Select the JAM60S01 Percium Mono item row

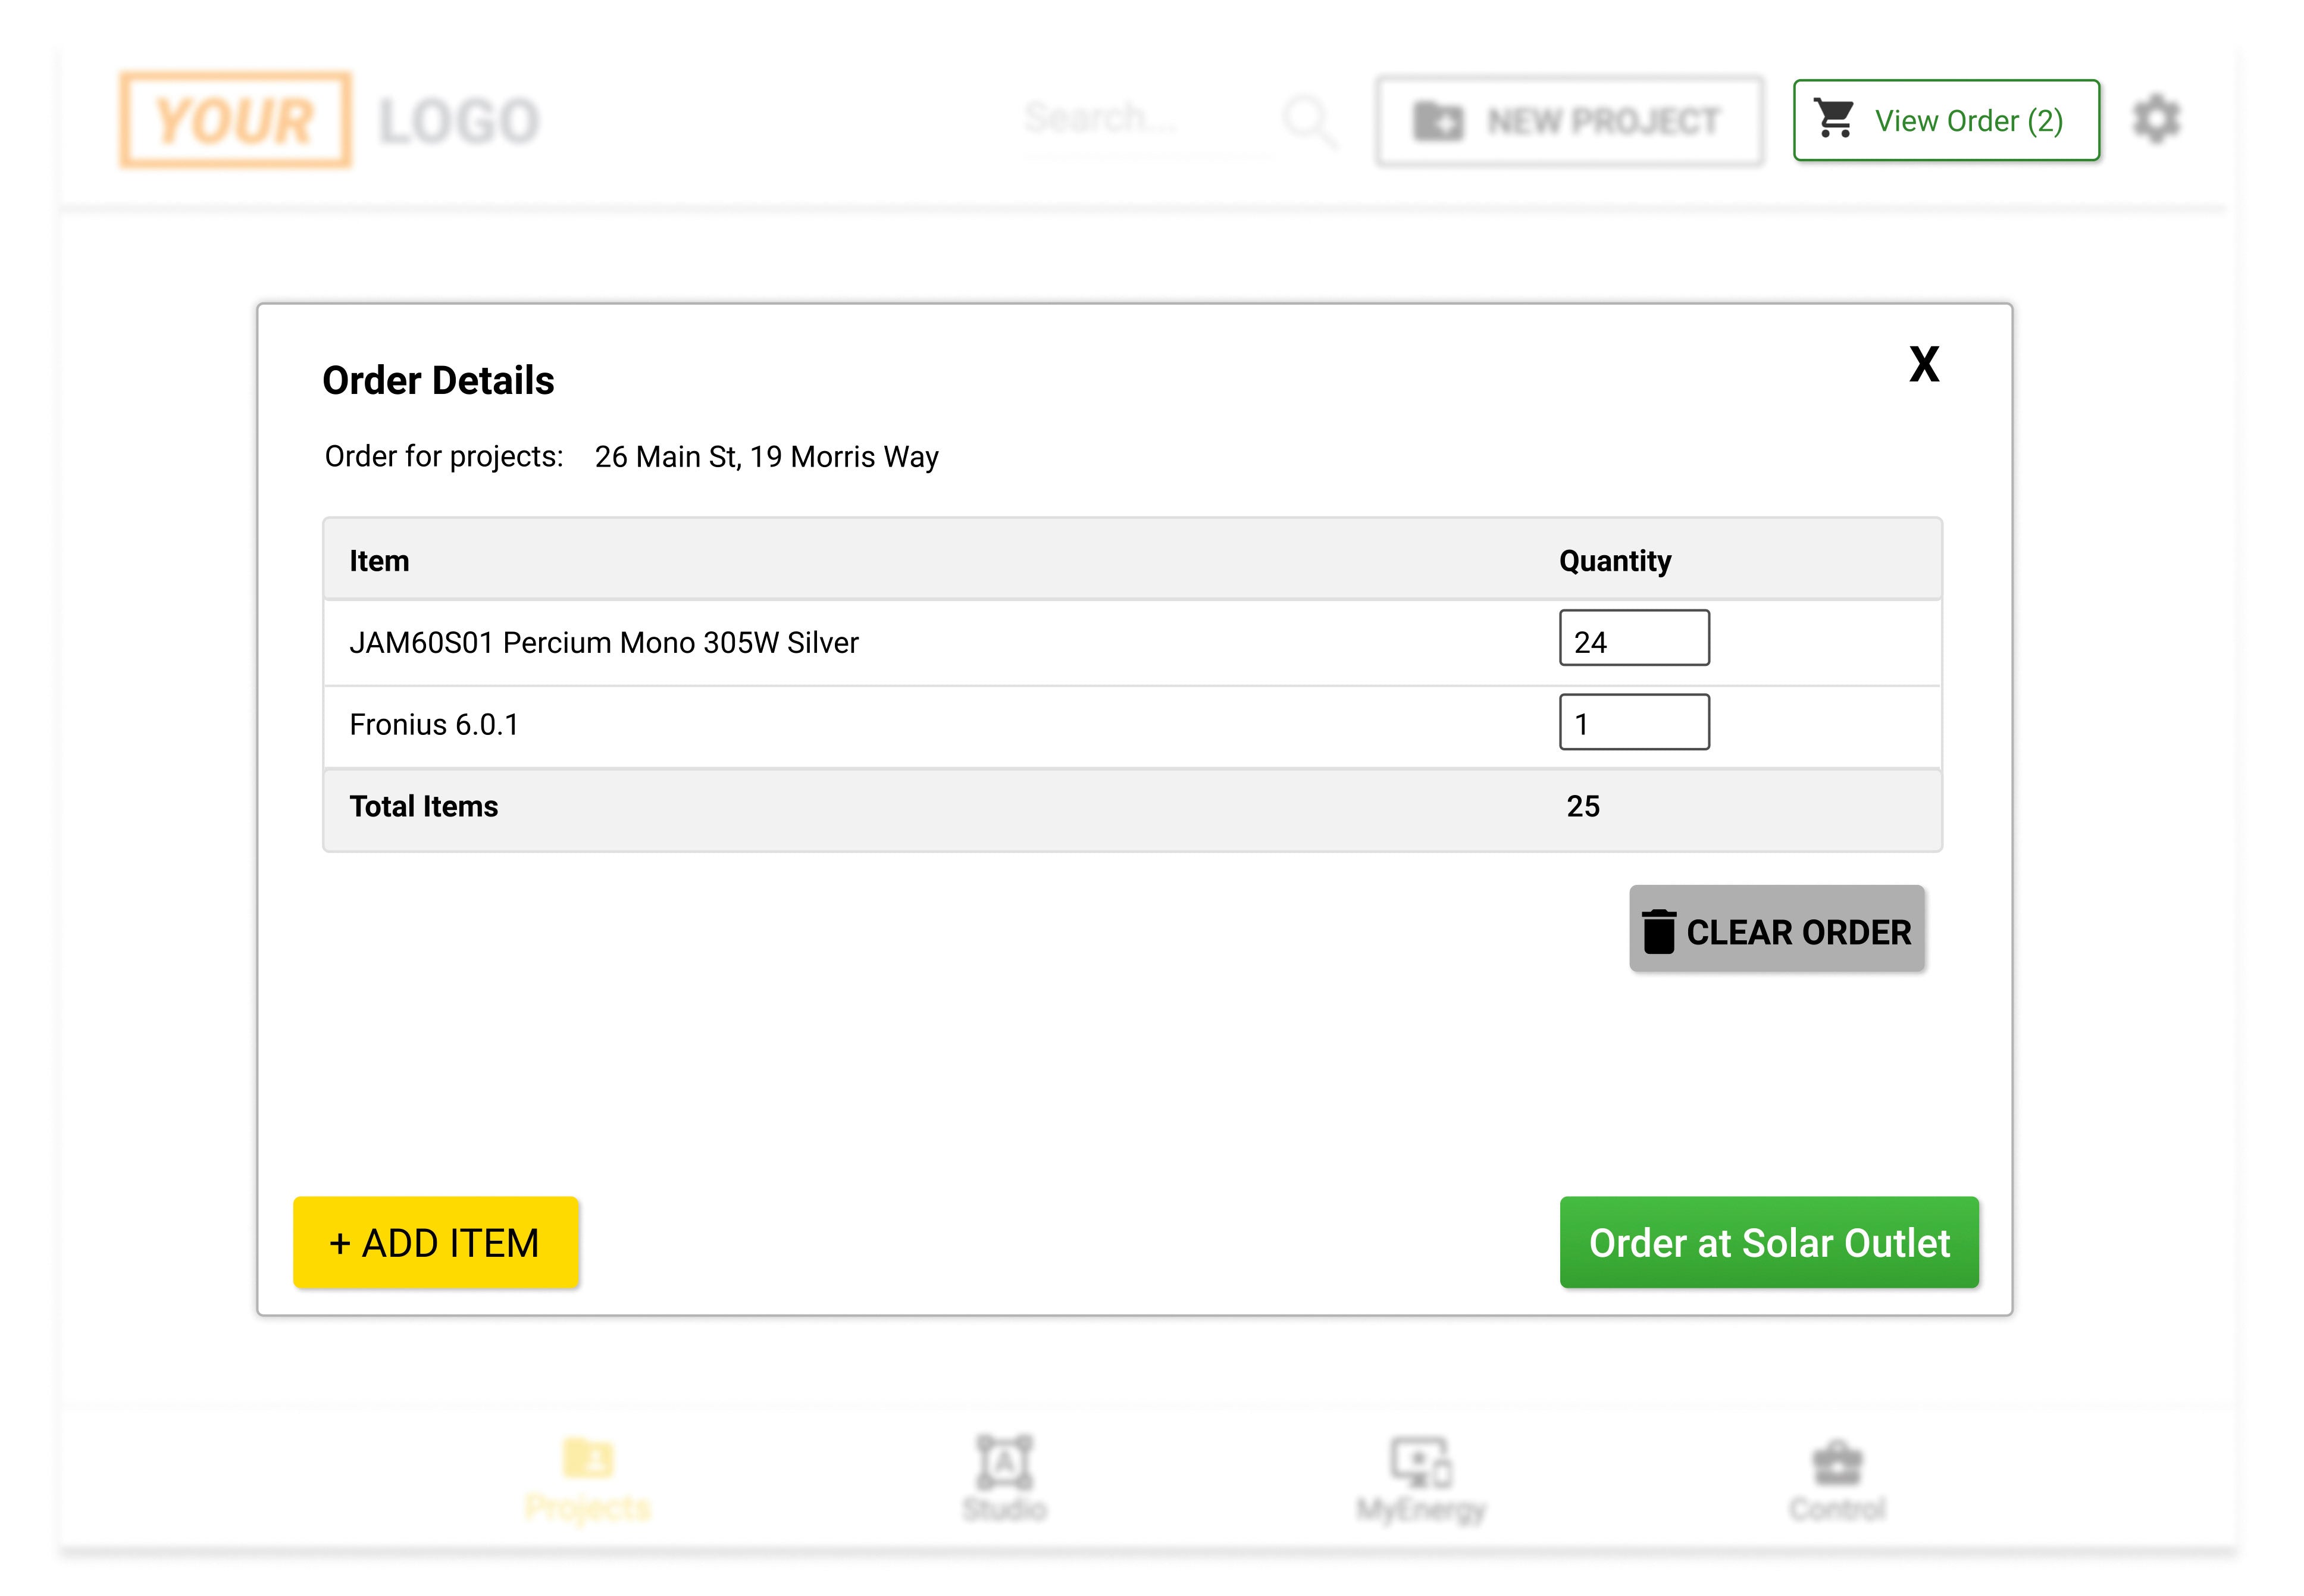[1131, 642]
